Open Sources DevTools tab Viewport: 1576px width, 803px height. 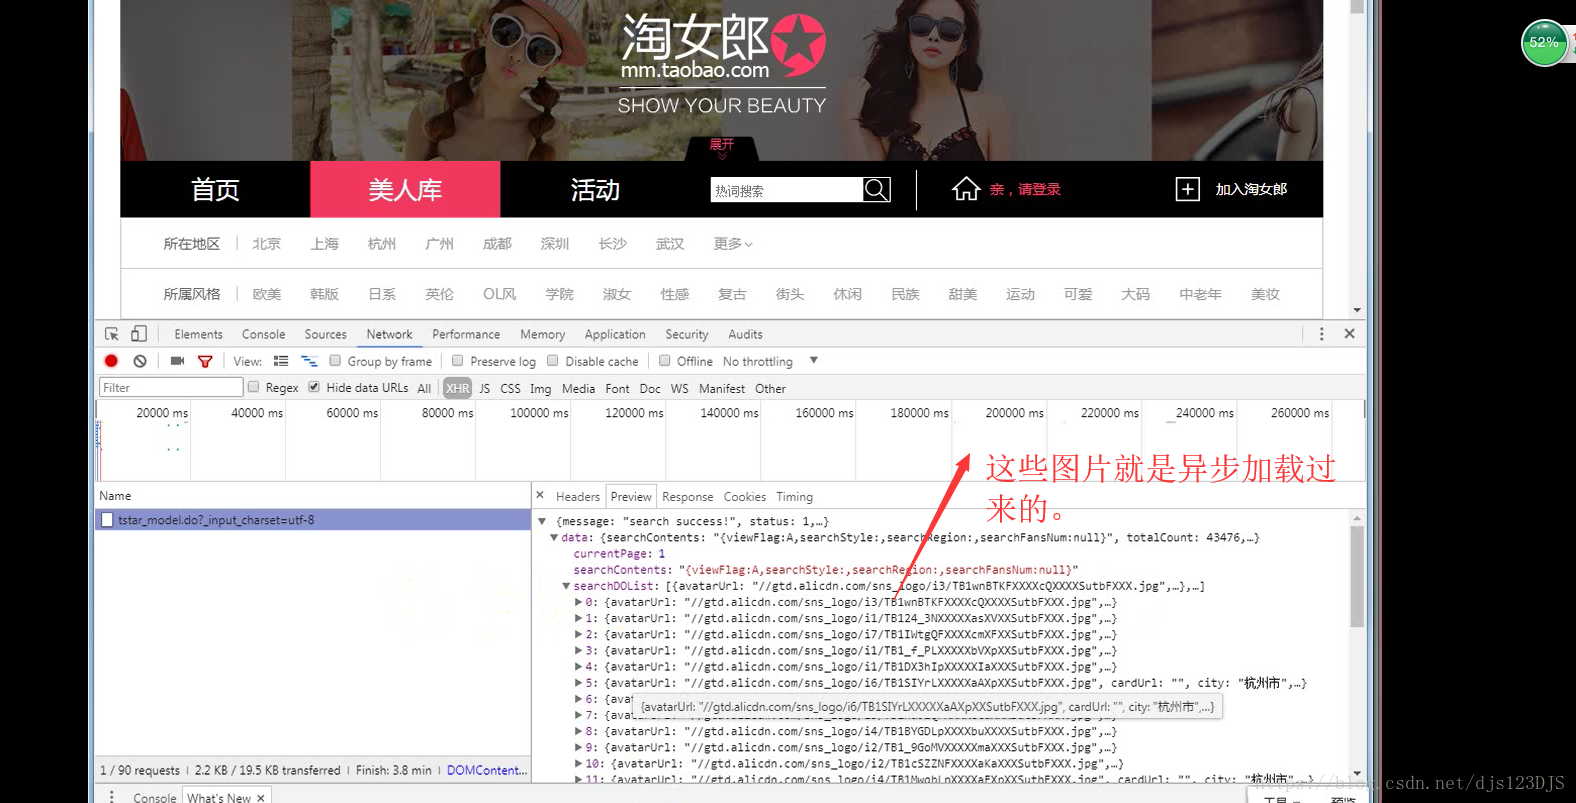pyautogui.click(x=325, y=334)
